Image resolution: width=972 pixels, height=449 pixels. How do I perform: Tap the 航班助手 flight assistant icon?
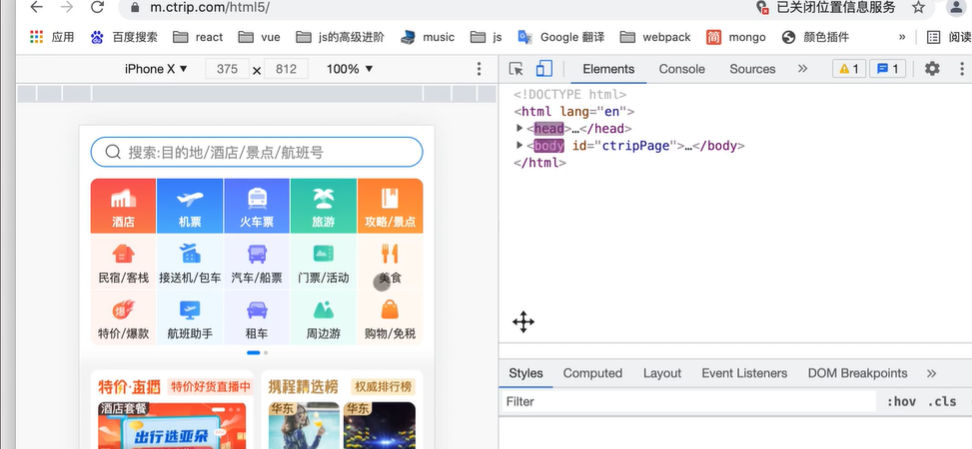point(190,318)
